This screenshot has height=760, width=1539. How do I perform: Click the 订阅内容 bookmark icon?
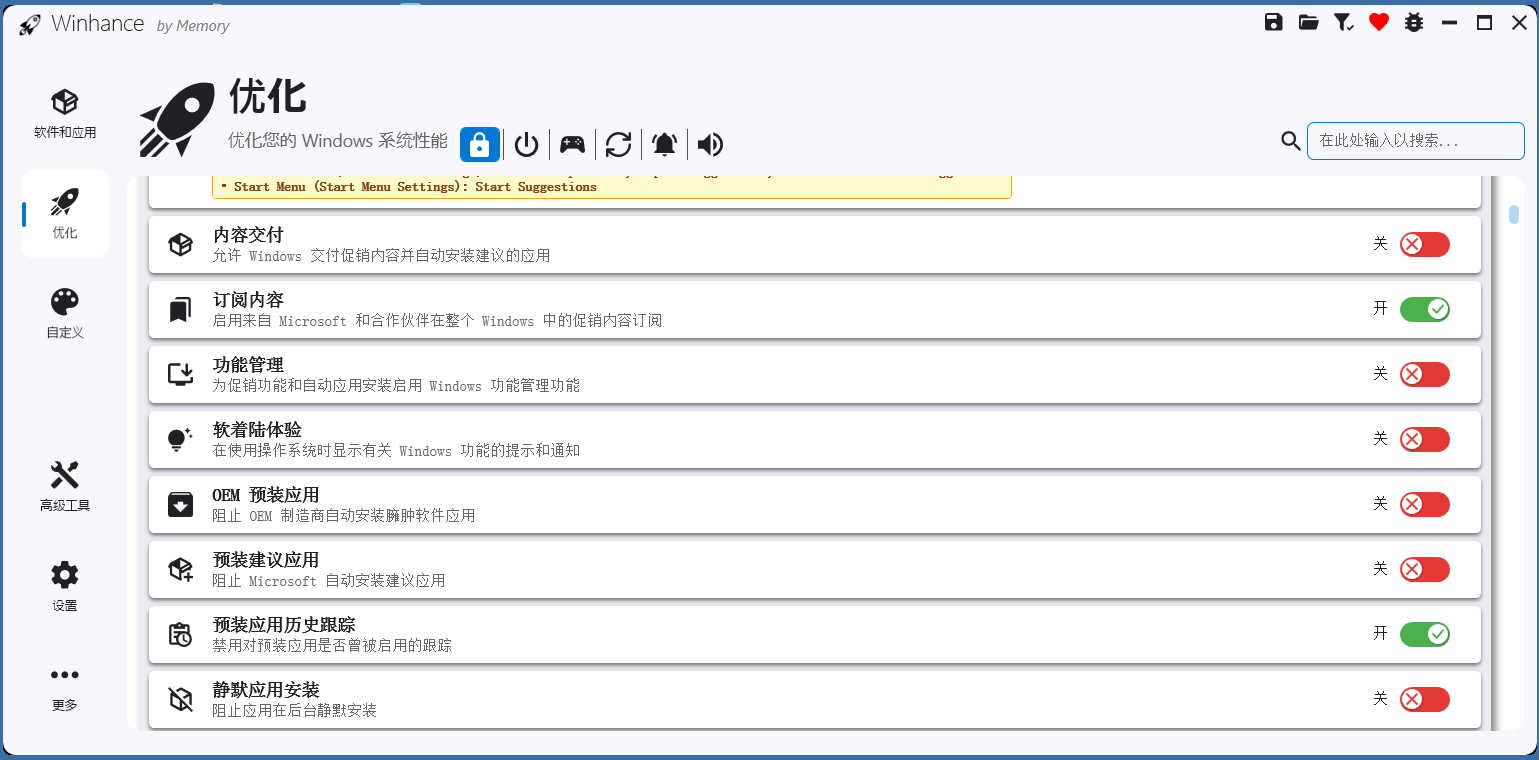tap(180, 310)
